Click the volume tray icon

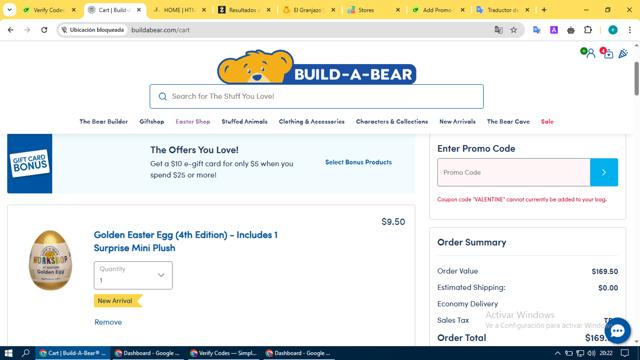(x=591, y=353)
